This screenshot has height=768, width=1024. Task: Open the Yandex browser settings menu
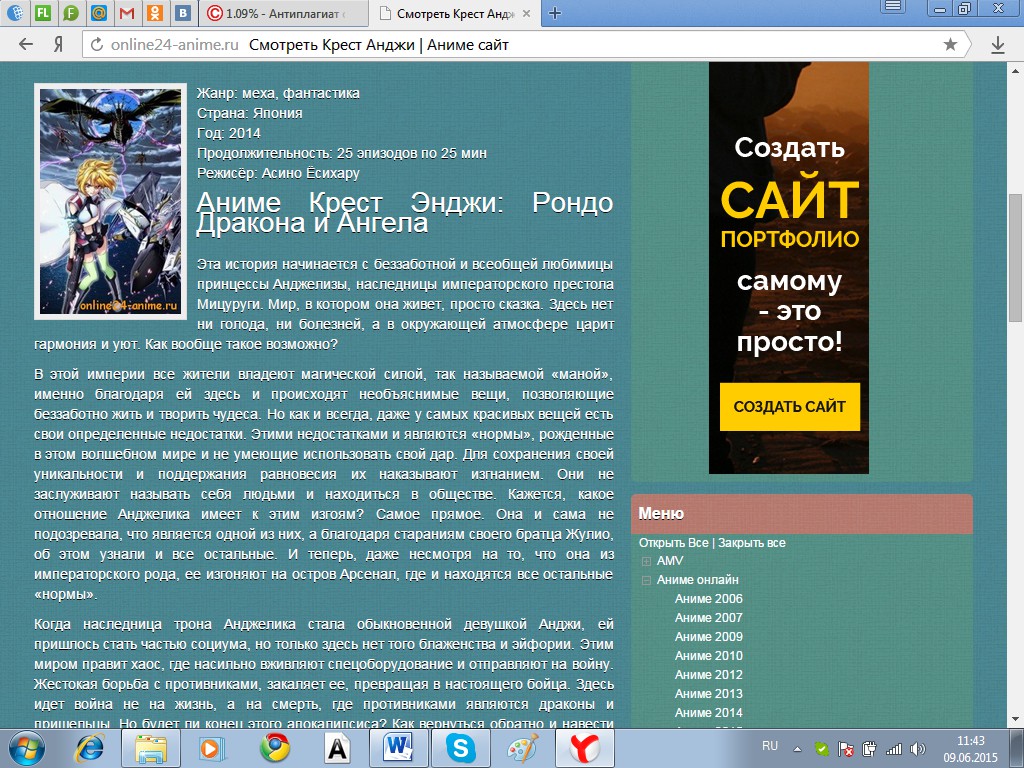[893, 7]
